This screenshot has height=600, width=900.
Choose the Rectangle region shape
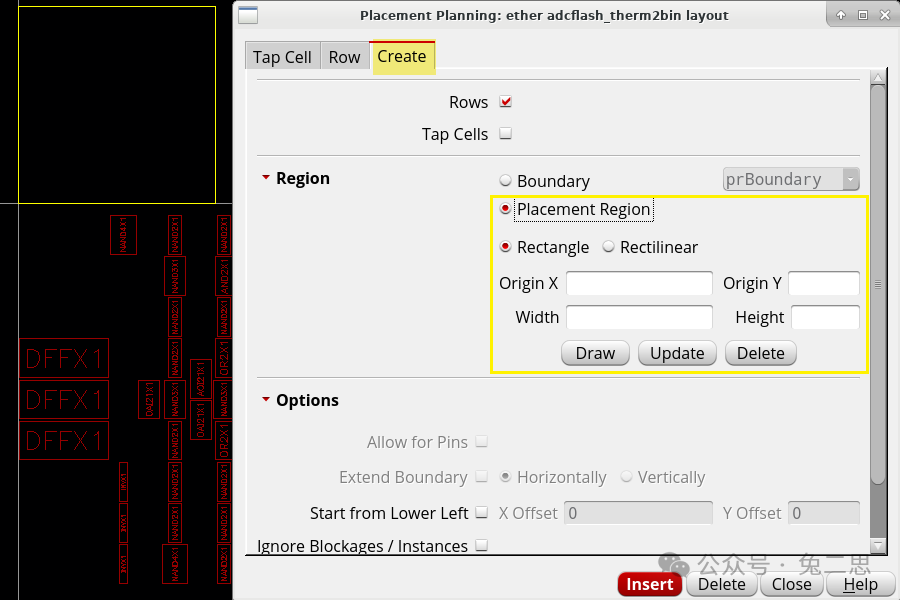(505, 246)
